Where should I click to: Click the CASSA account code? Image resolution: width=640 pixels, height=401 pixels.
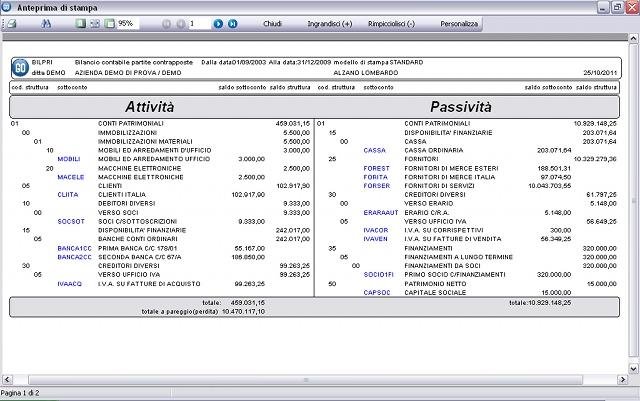pos(374,150)
